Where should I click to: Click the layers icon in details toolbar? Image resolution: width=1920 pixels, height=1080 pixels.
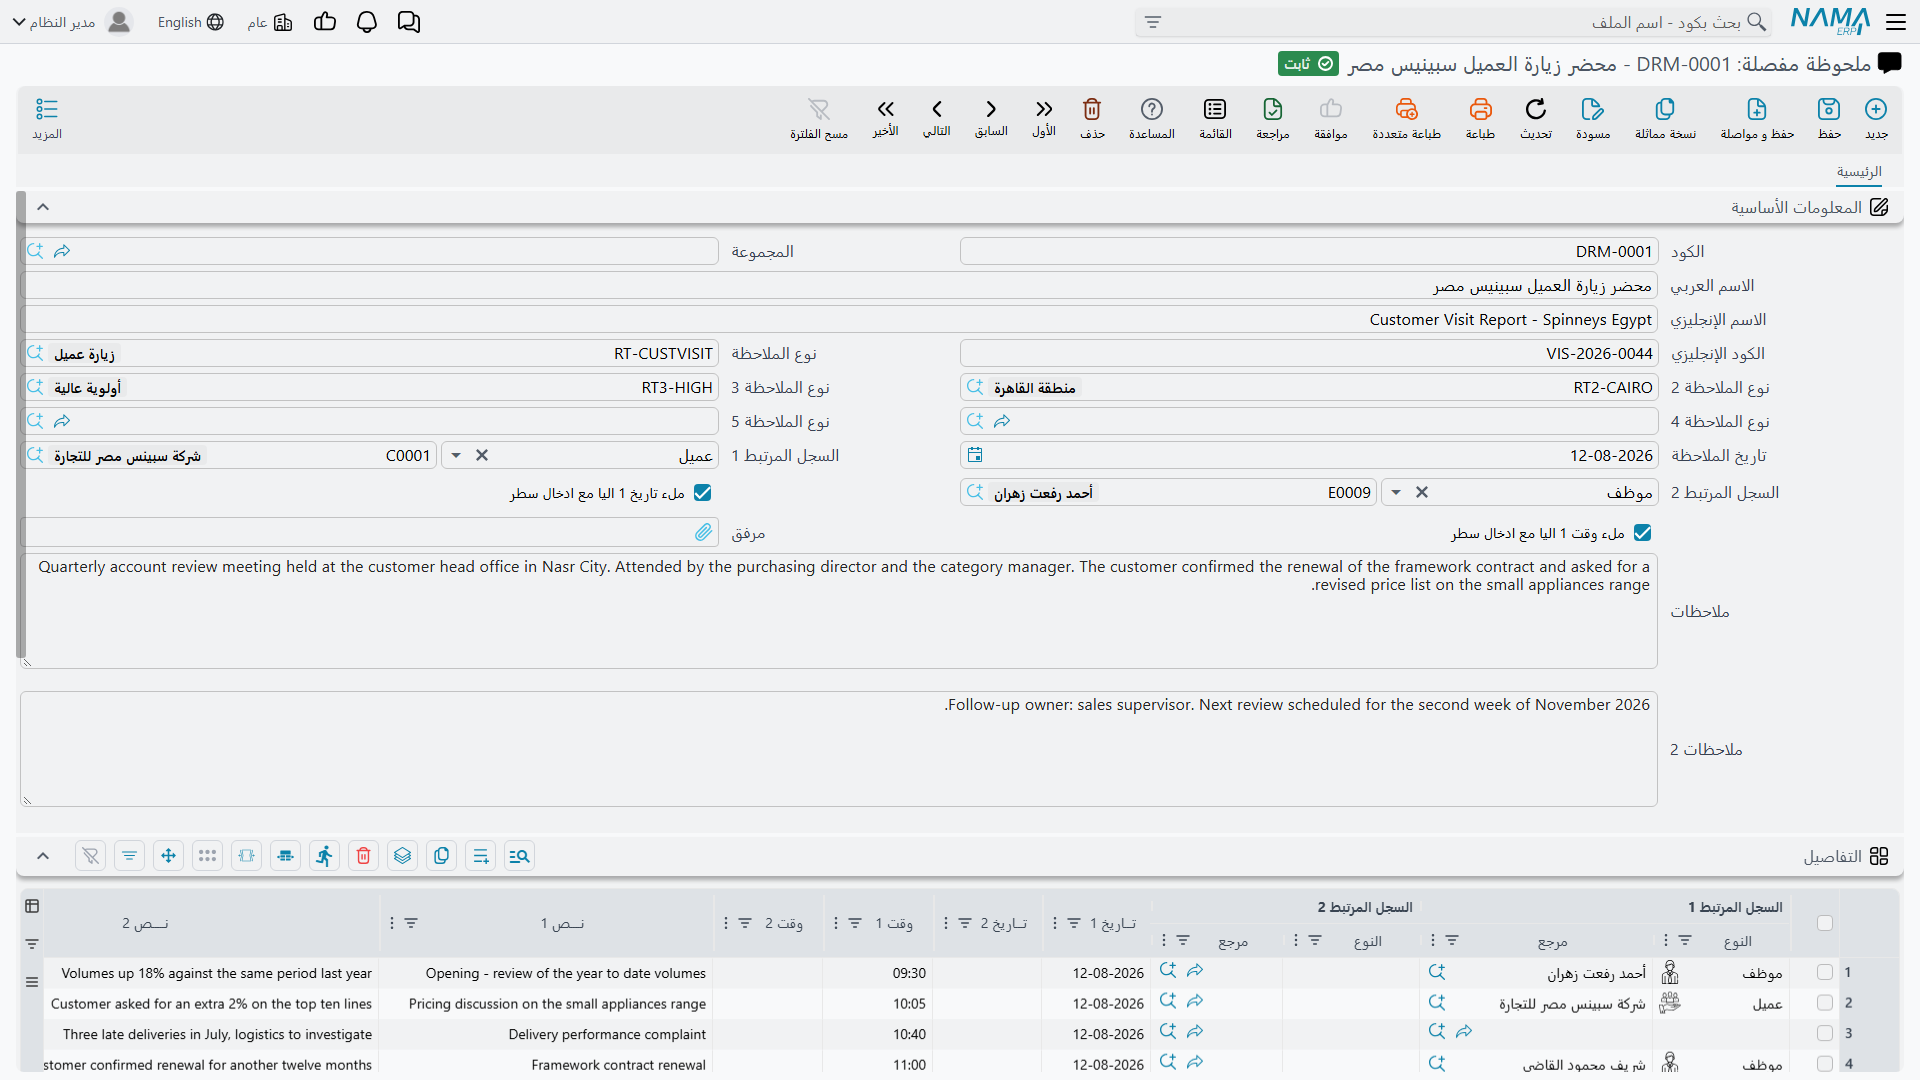[x=403, y=856]
